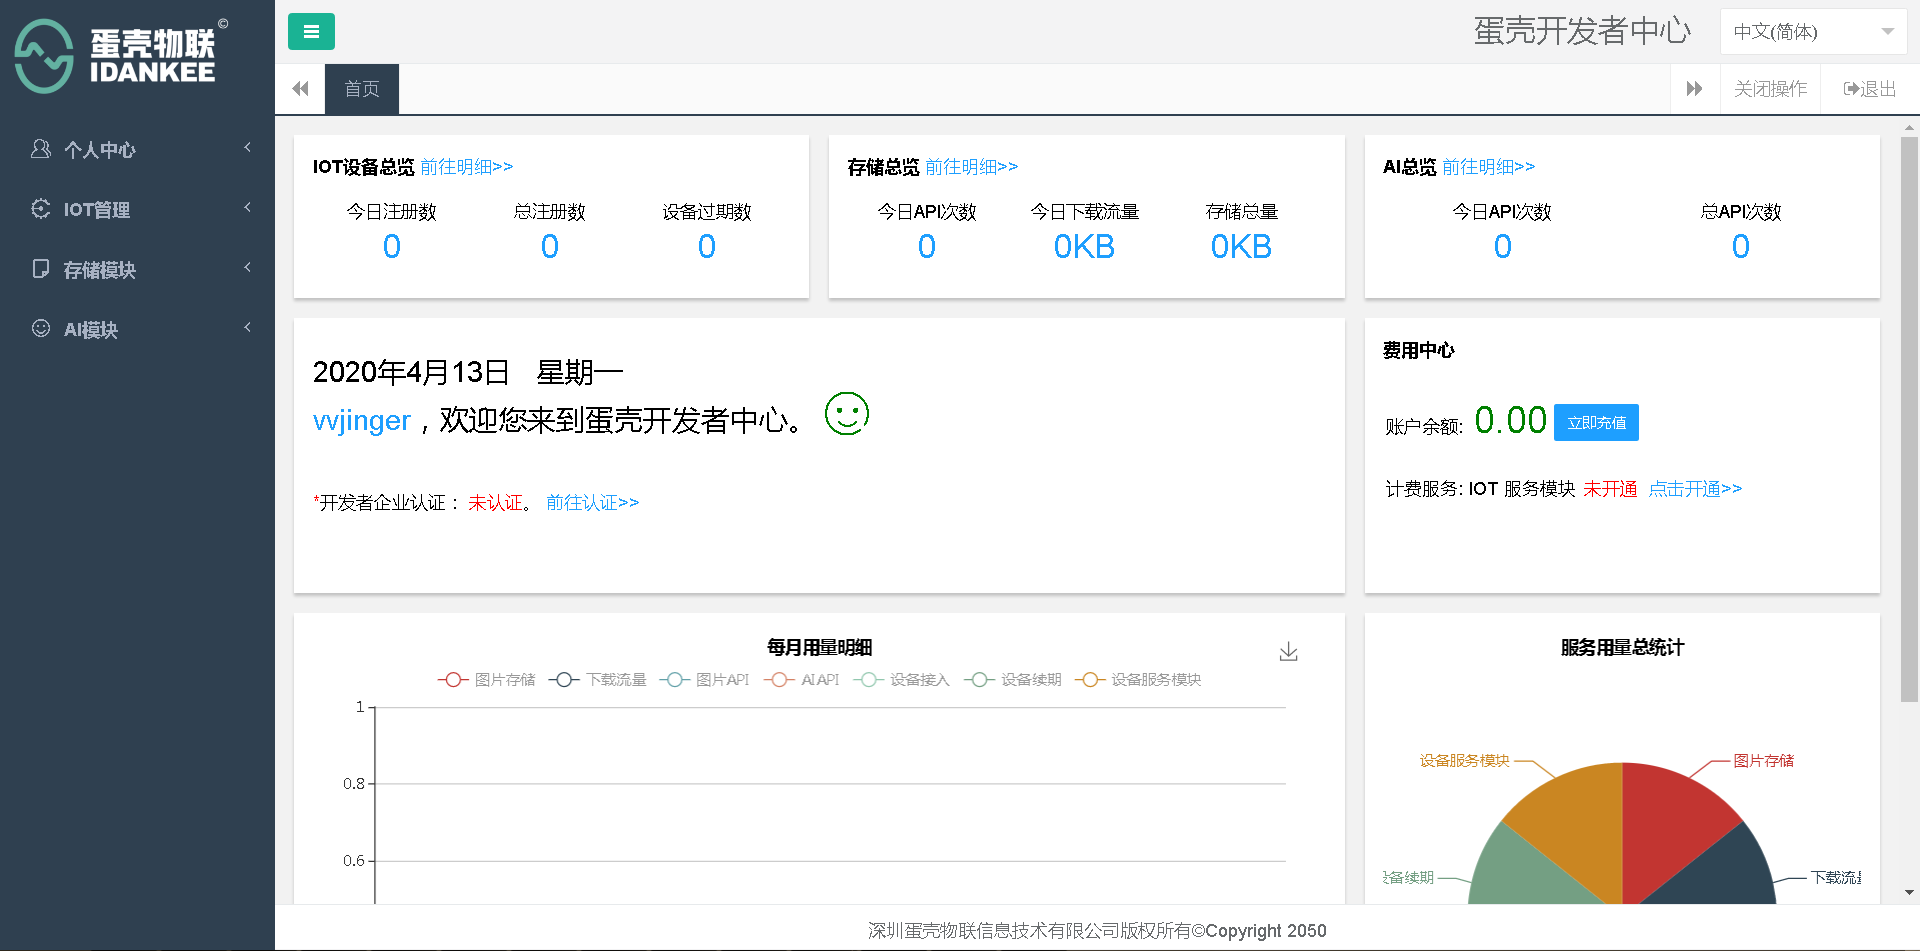Click 前往认证>> certification link

click(x=592, y=503)
